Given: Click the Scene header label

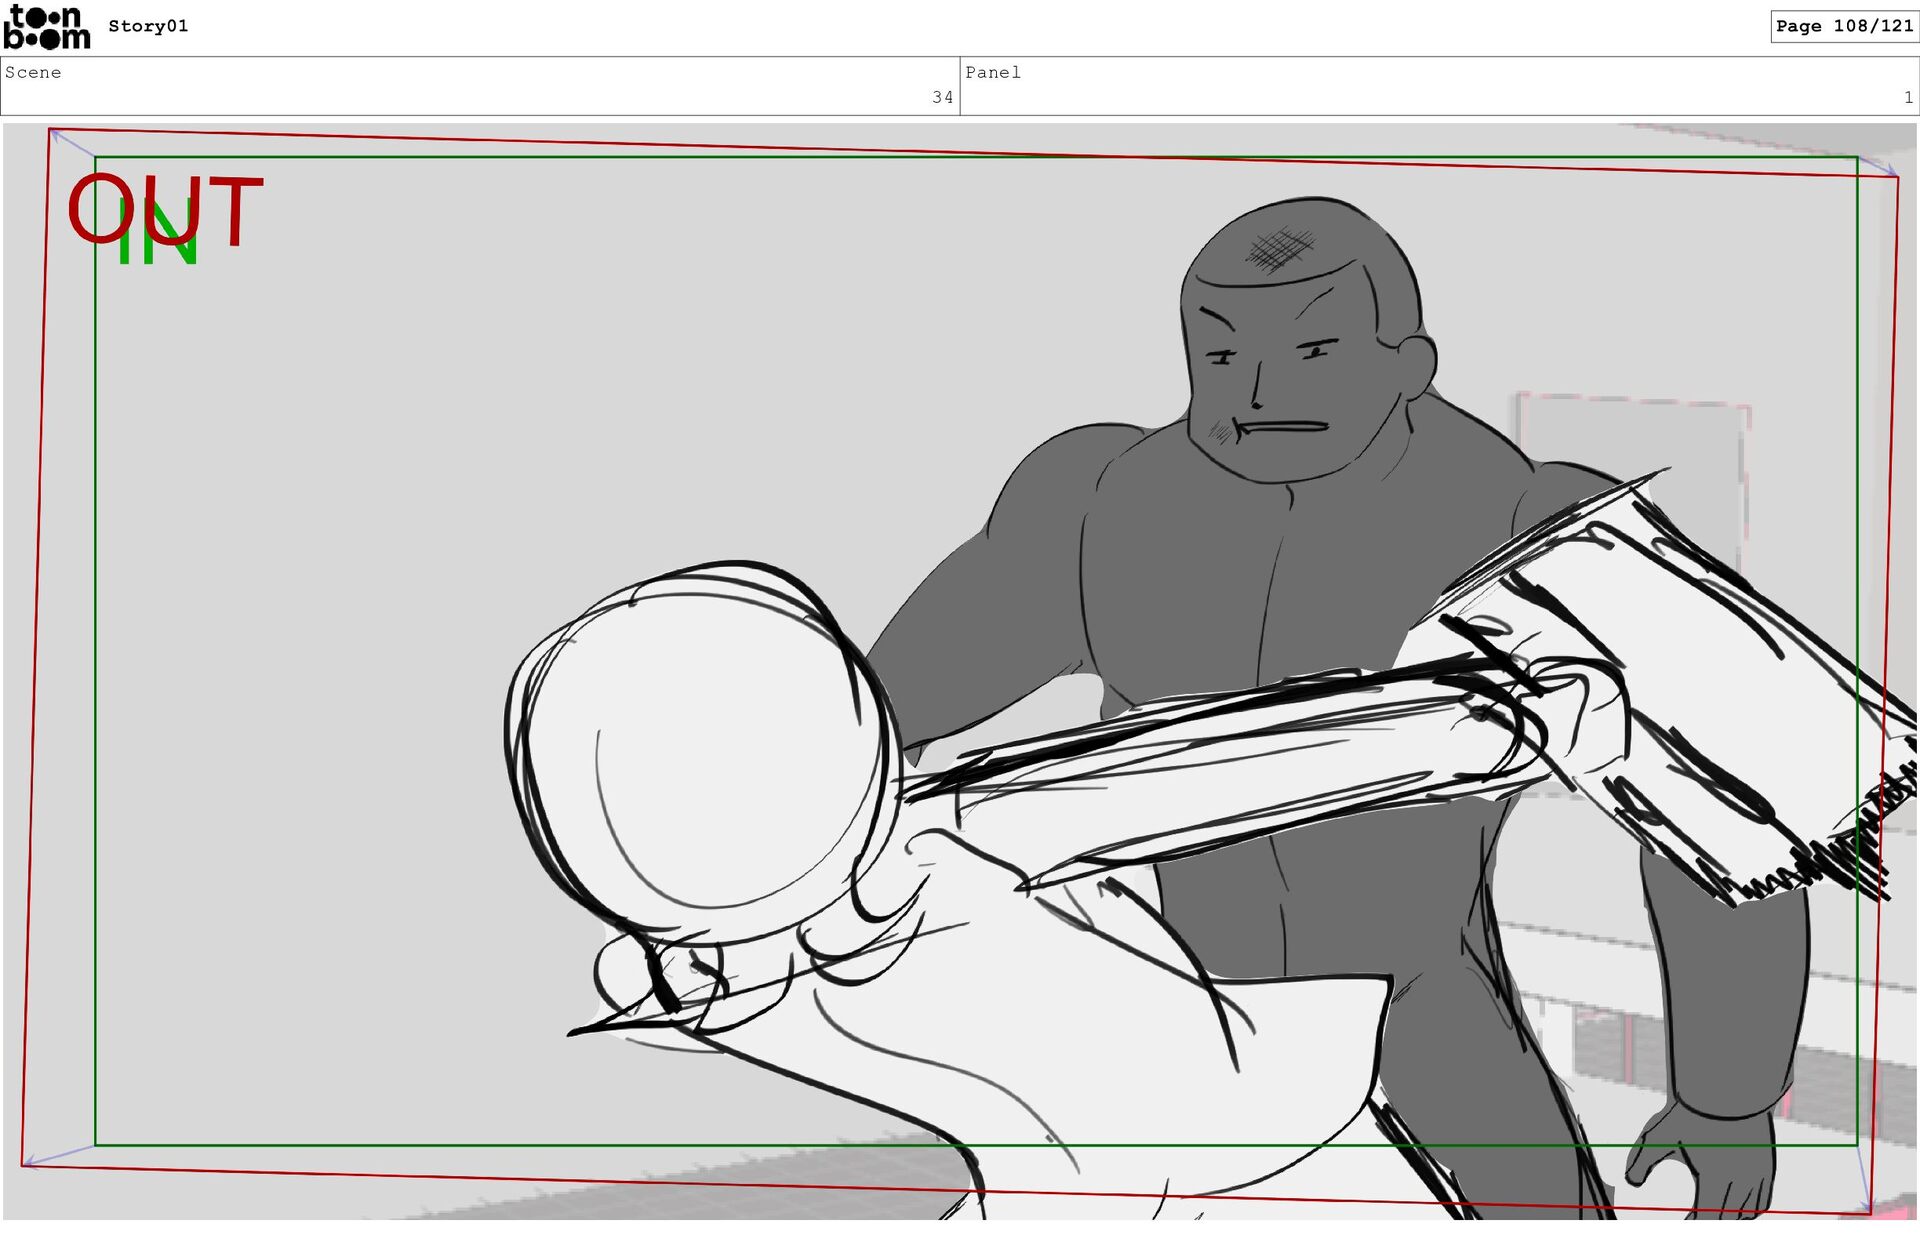Looking at the screenshot, I should [x=33, y=72].
